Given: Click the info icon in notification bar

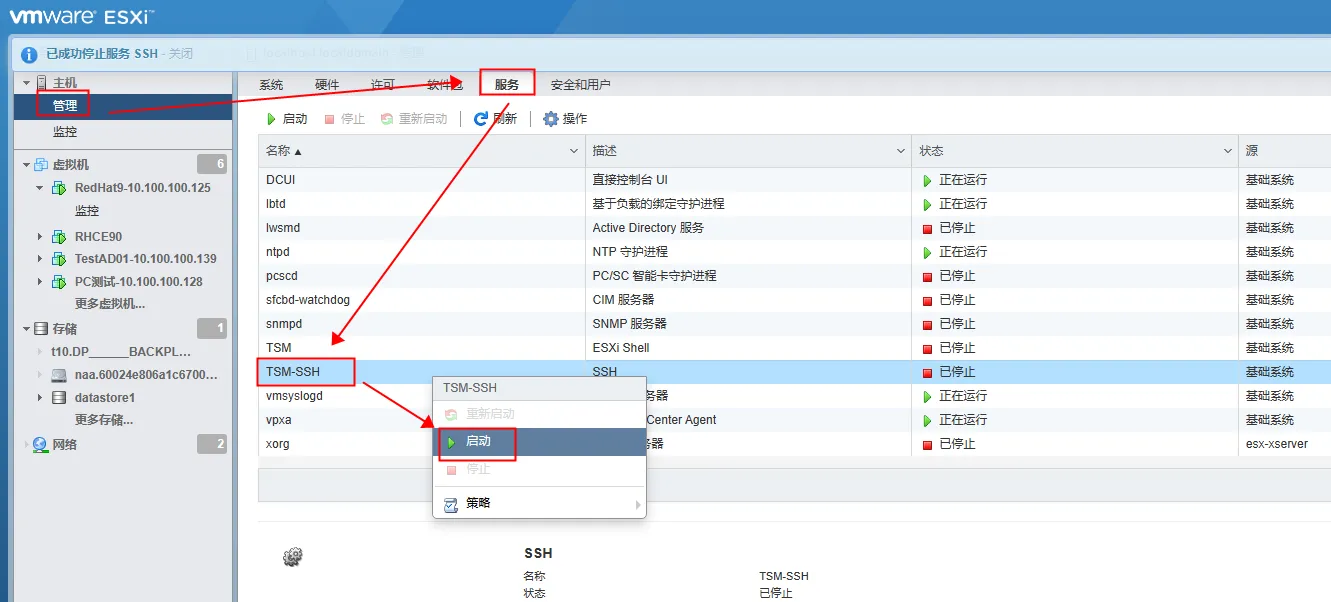Looking at the screenshot, I should point(29,54).
